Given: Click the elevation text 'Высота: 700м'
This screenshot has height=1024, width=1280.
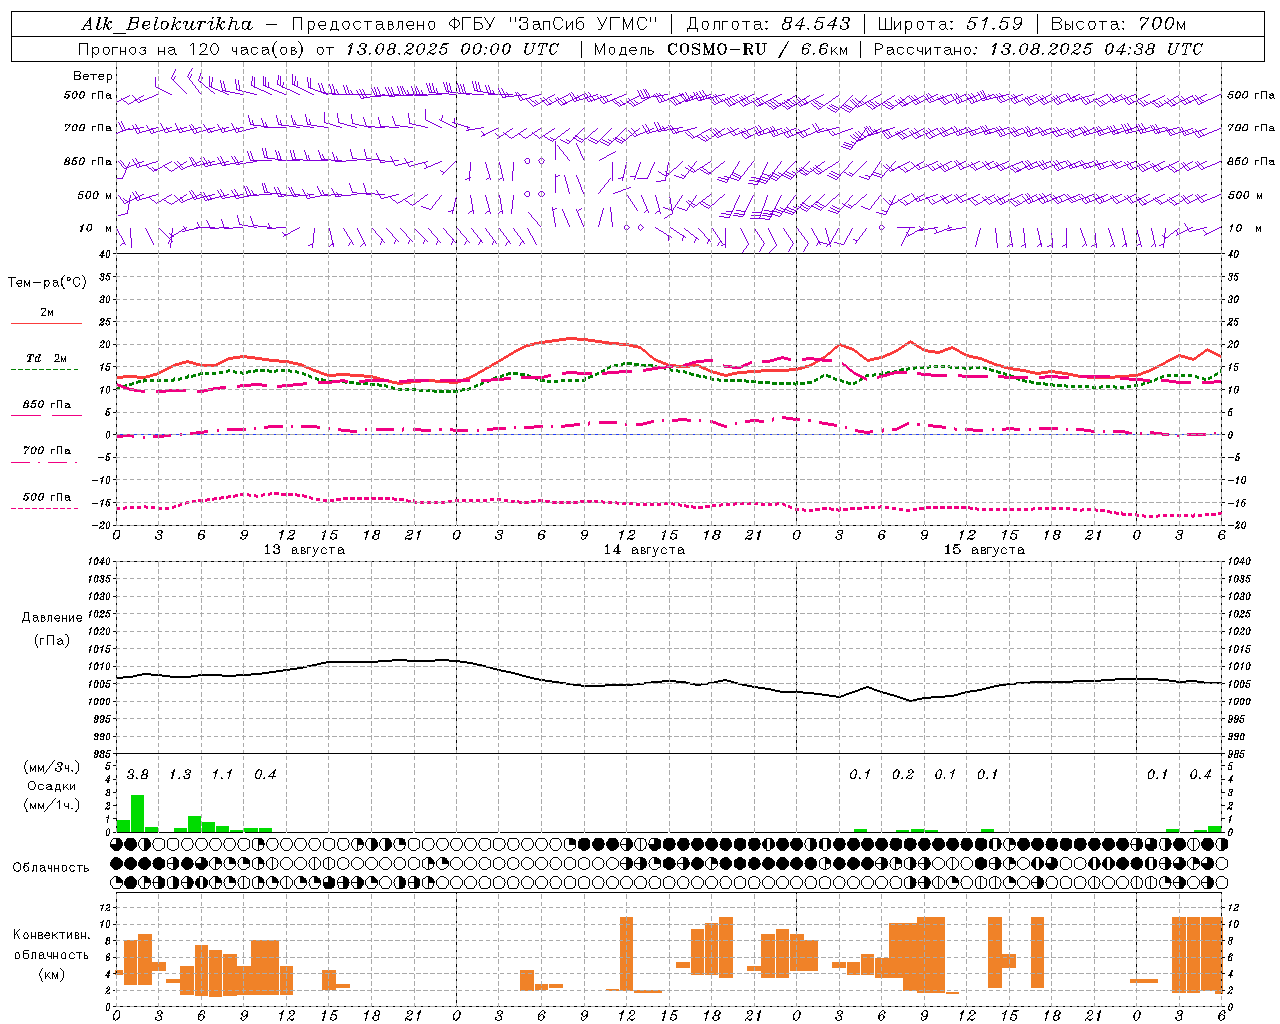Looking at the screenshot, I should (1118, 23).
